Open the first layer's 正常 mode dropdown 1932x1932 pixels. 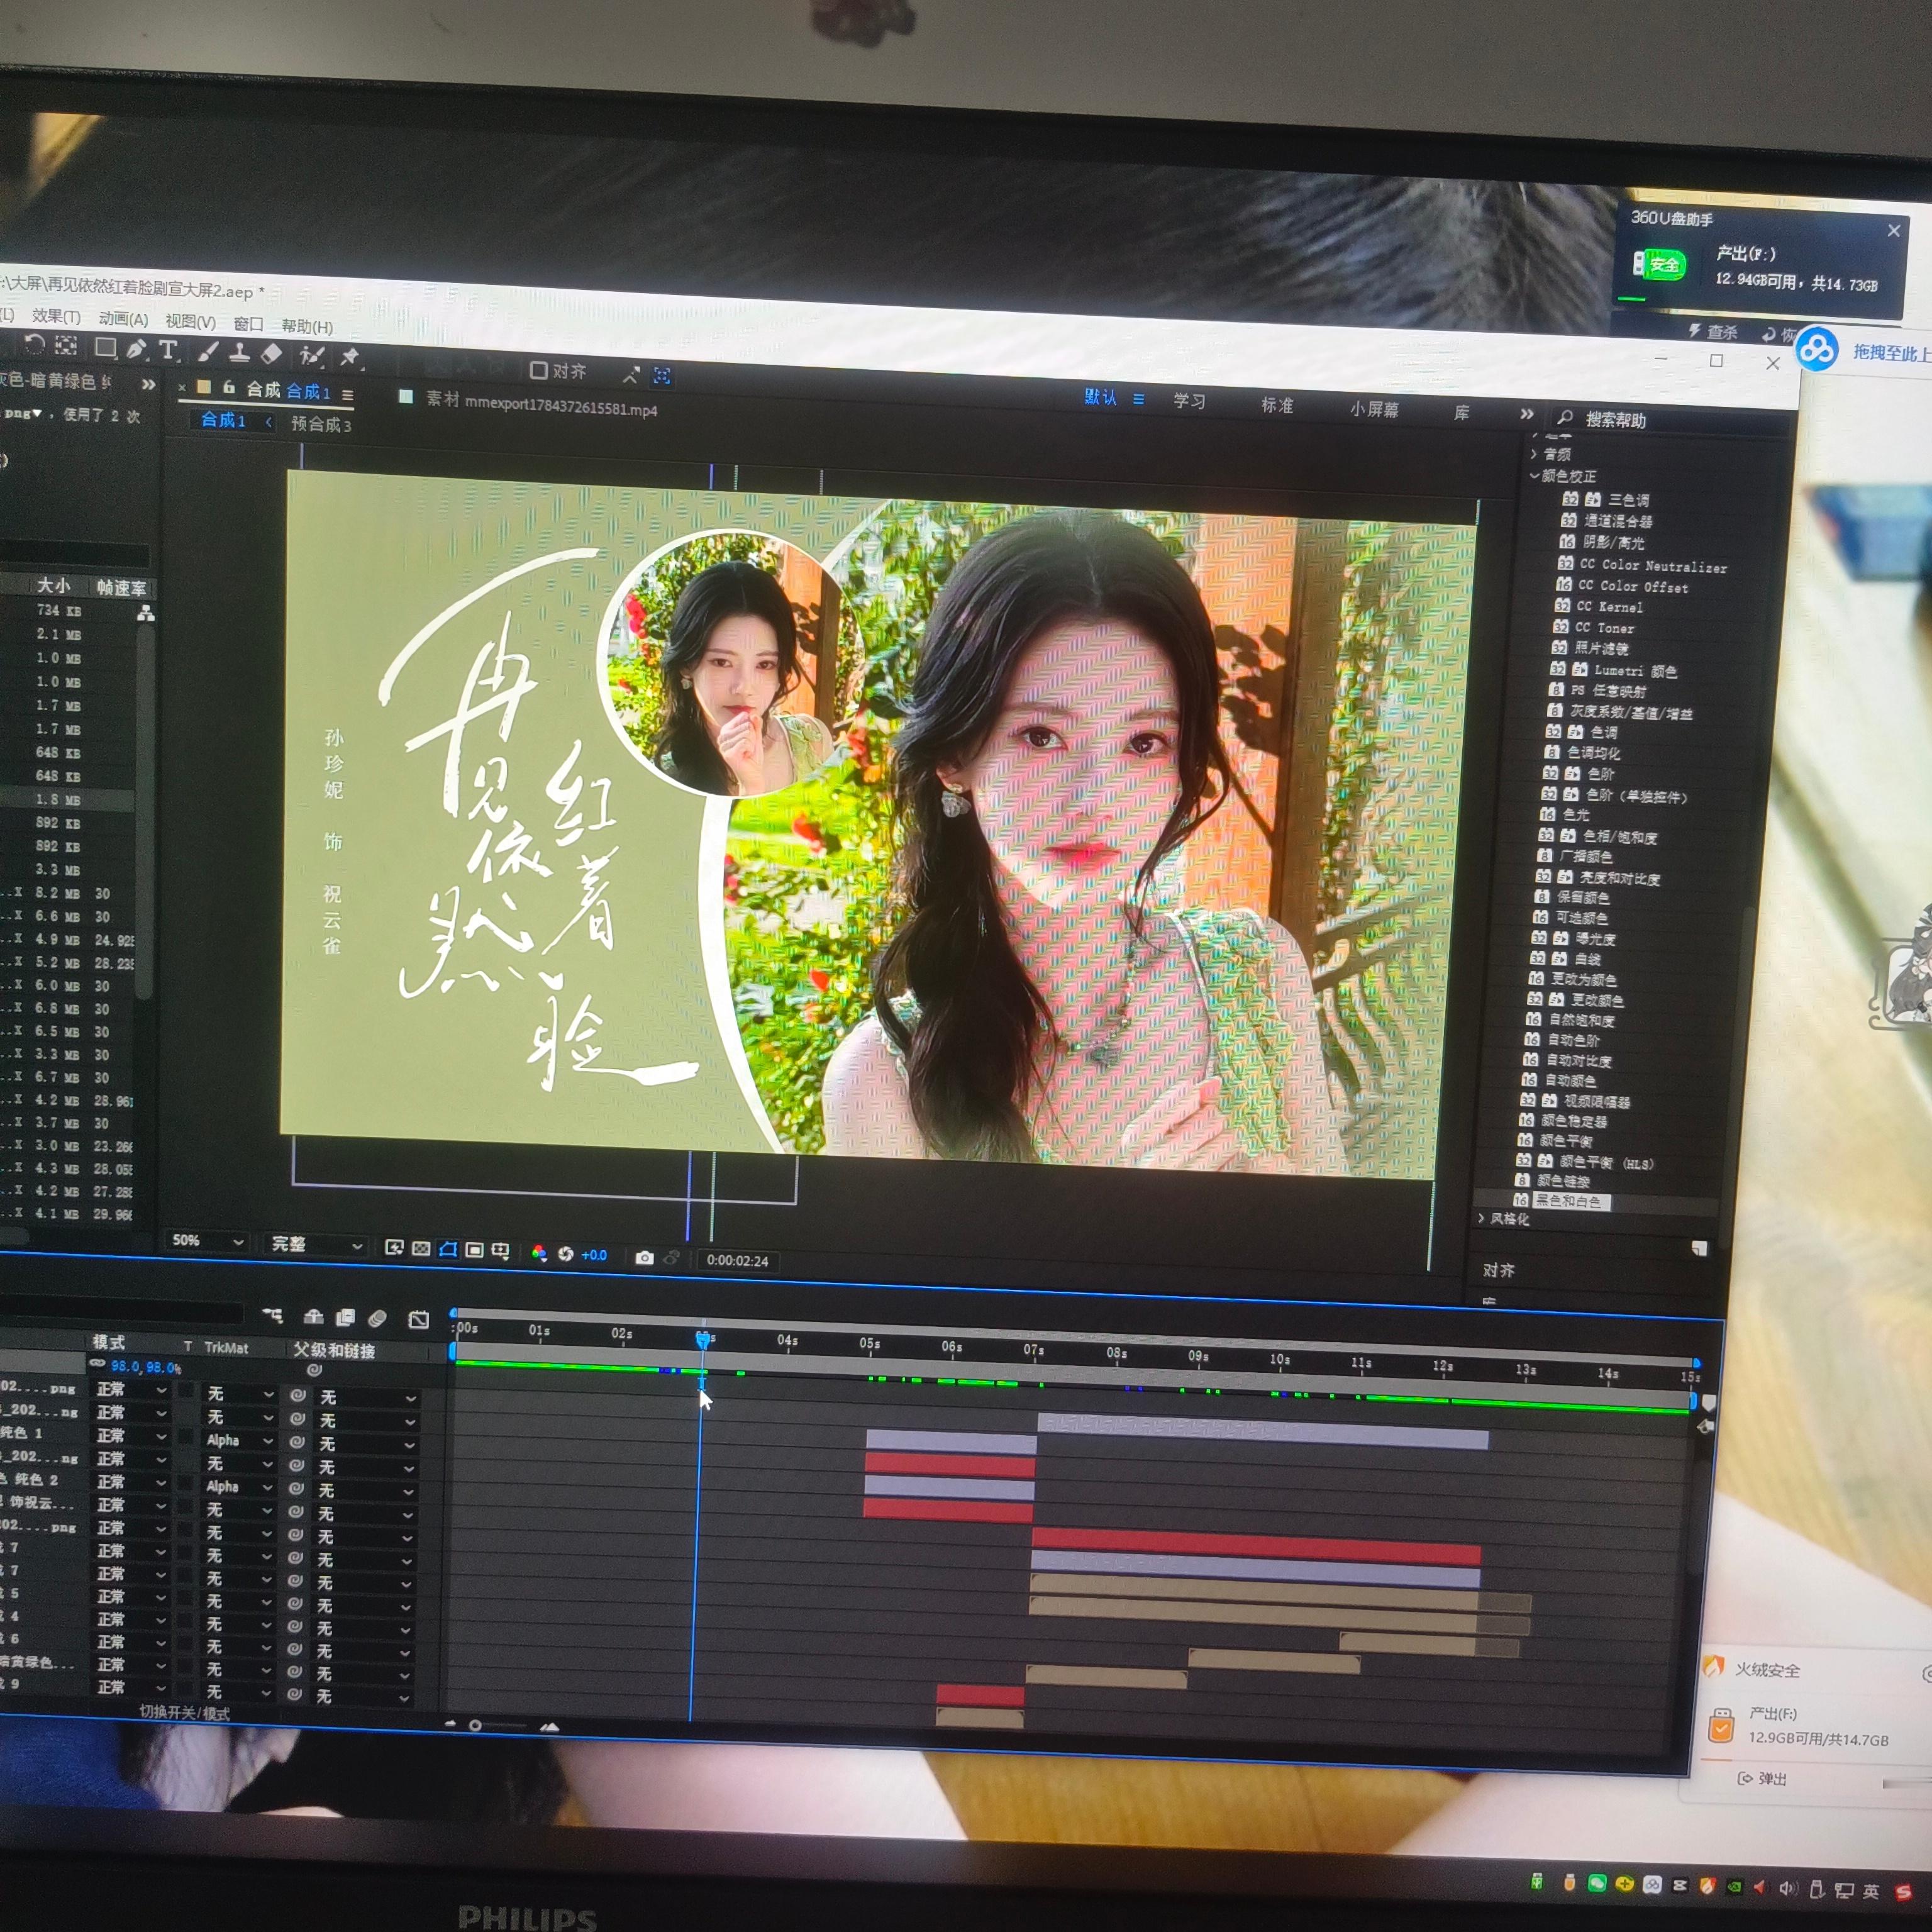pyautogui.click(x=130, y=1390)
